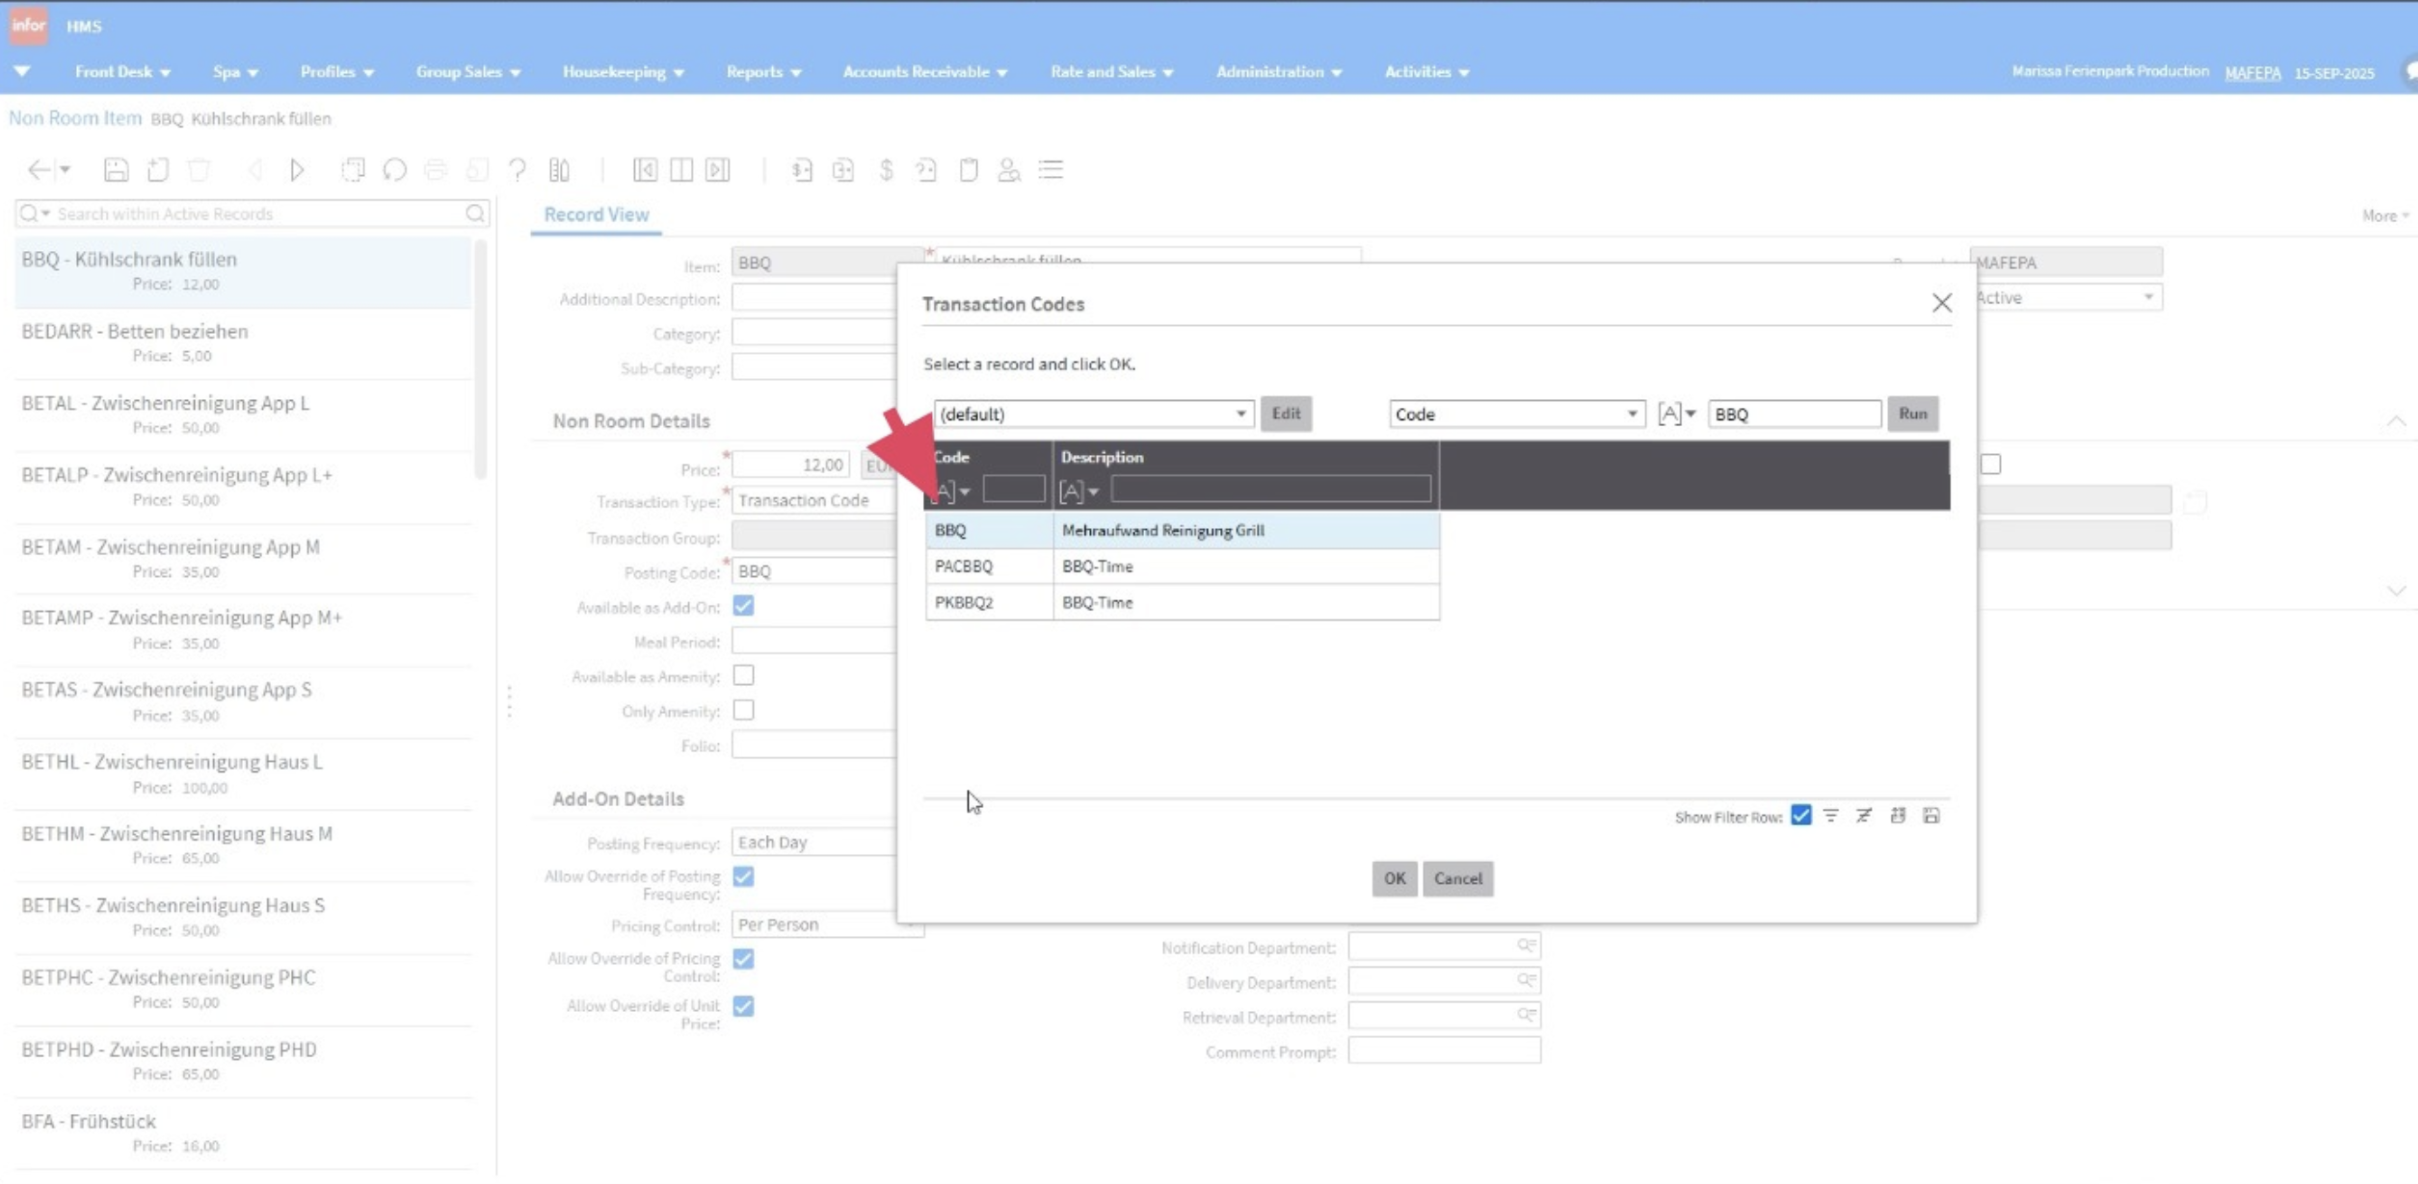Enable the Available as Amenity checkbox
This screenshot has height=1184, width=2418.
point(743,676)
